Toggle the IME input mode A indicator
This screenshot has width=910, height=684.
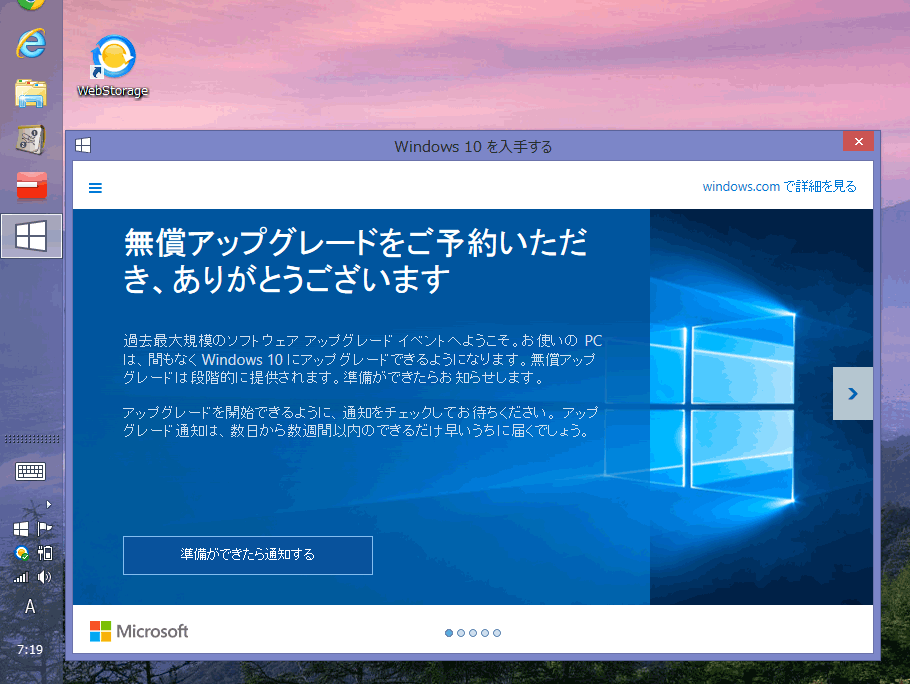coord(30,607)
